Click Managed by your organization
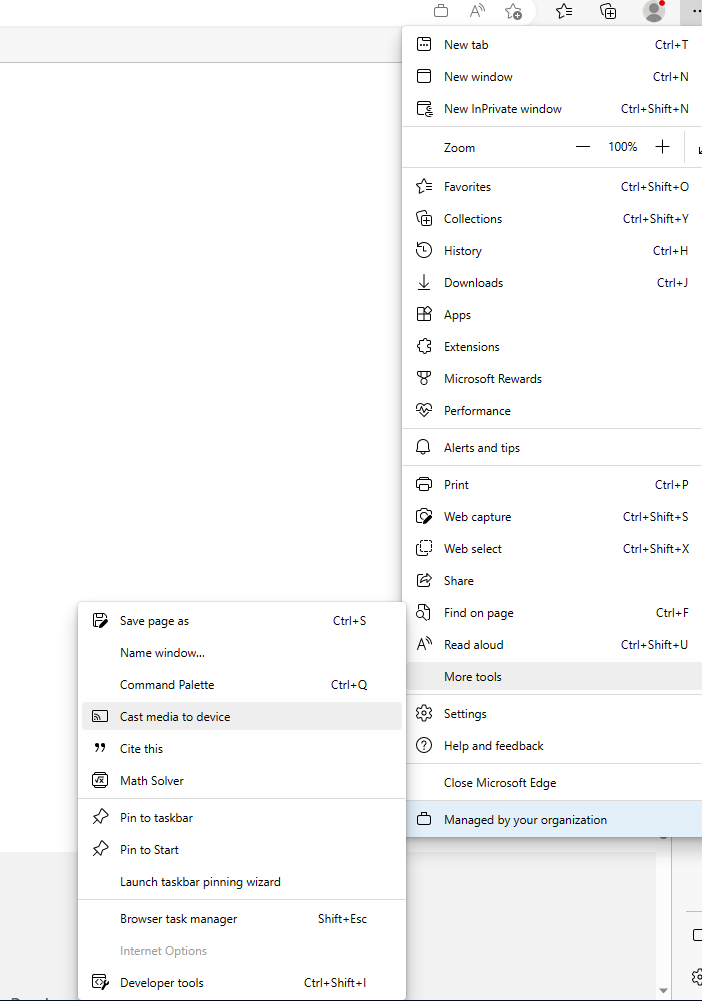 (552, 819)
